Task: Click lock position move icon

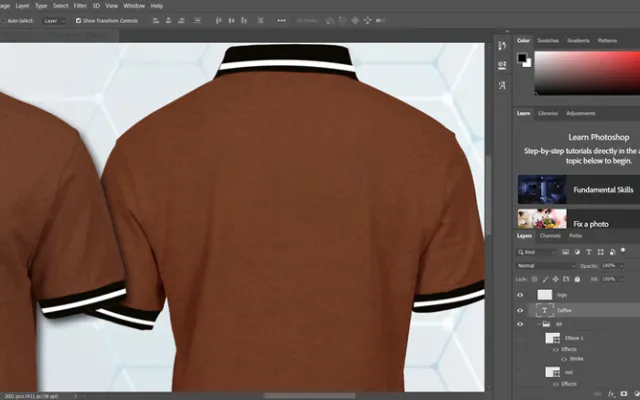Action: (556, 280)
